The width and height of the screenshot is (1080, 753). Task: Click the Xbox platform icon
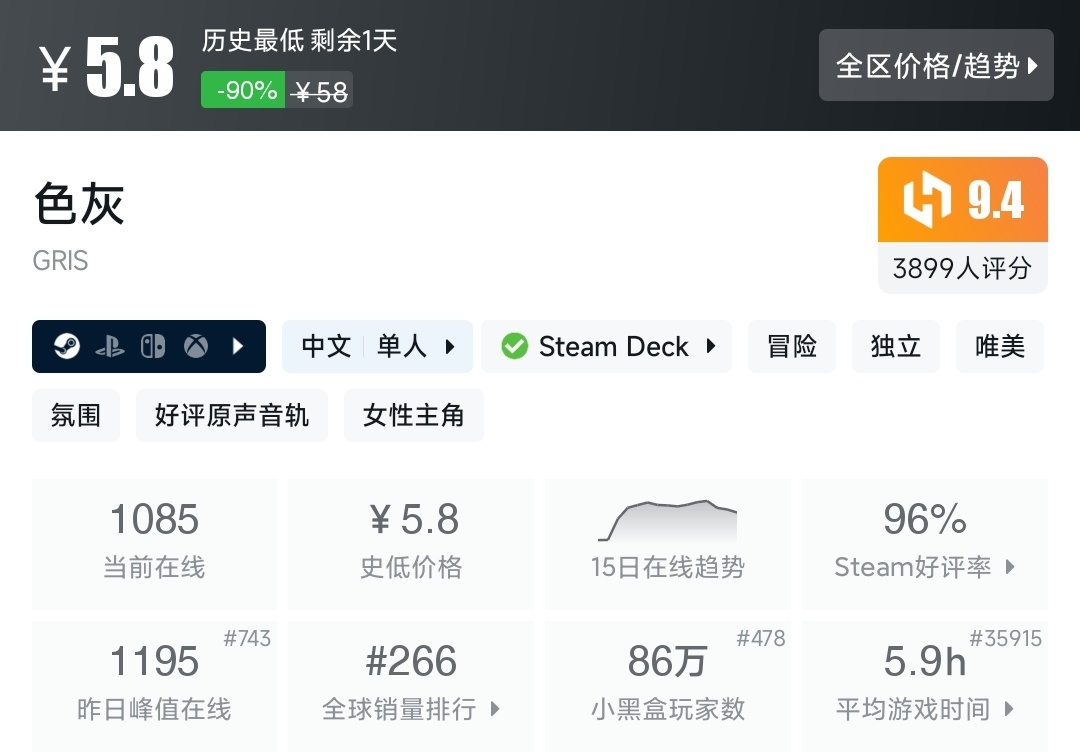(x=196, y=347)
